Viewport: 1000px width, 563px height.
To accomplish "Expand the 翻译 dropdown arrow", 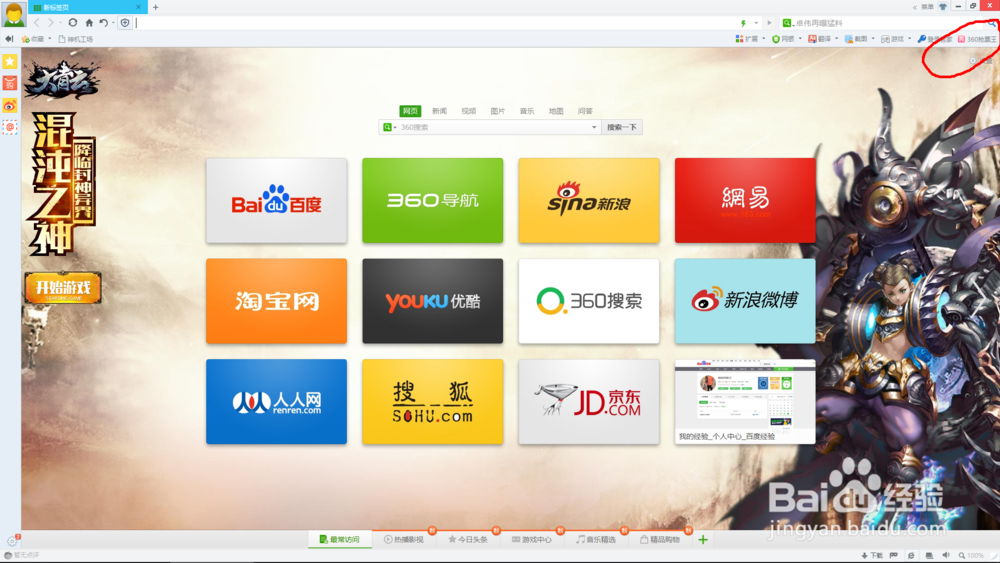I will pos(836,39).
